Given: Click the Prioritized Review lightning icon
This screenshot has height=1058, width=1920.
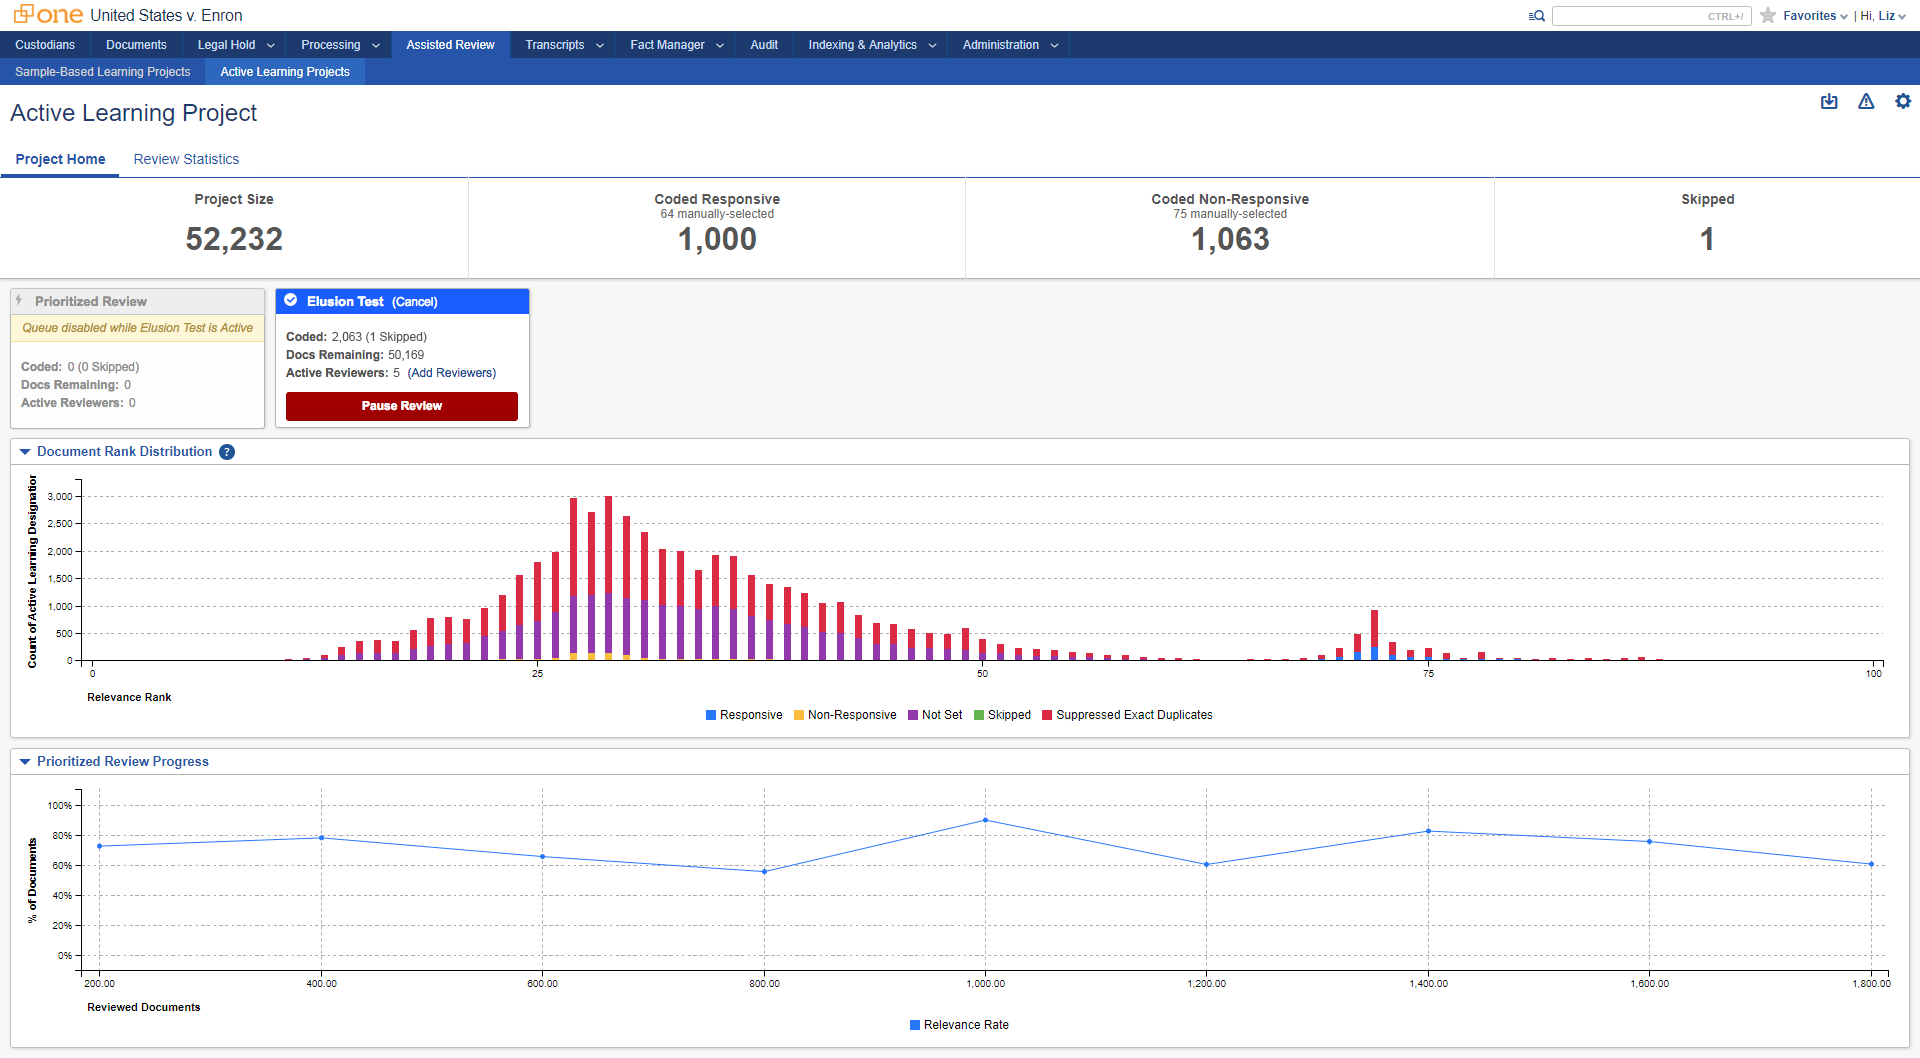Looking at the screenshot, I should pyautogui.click(x=19, y=301).
